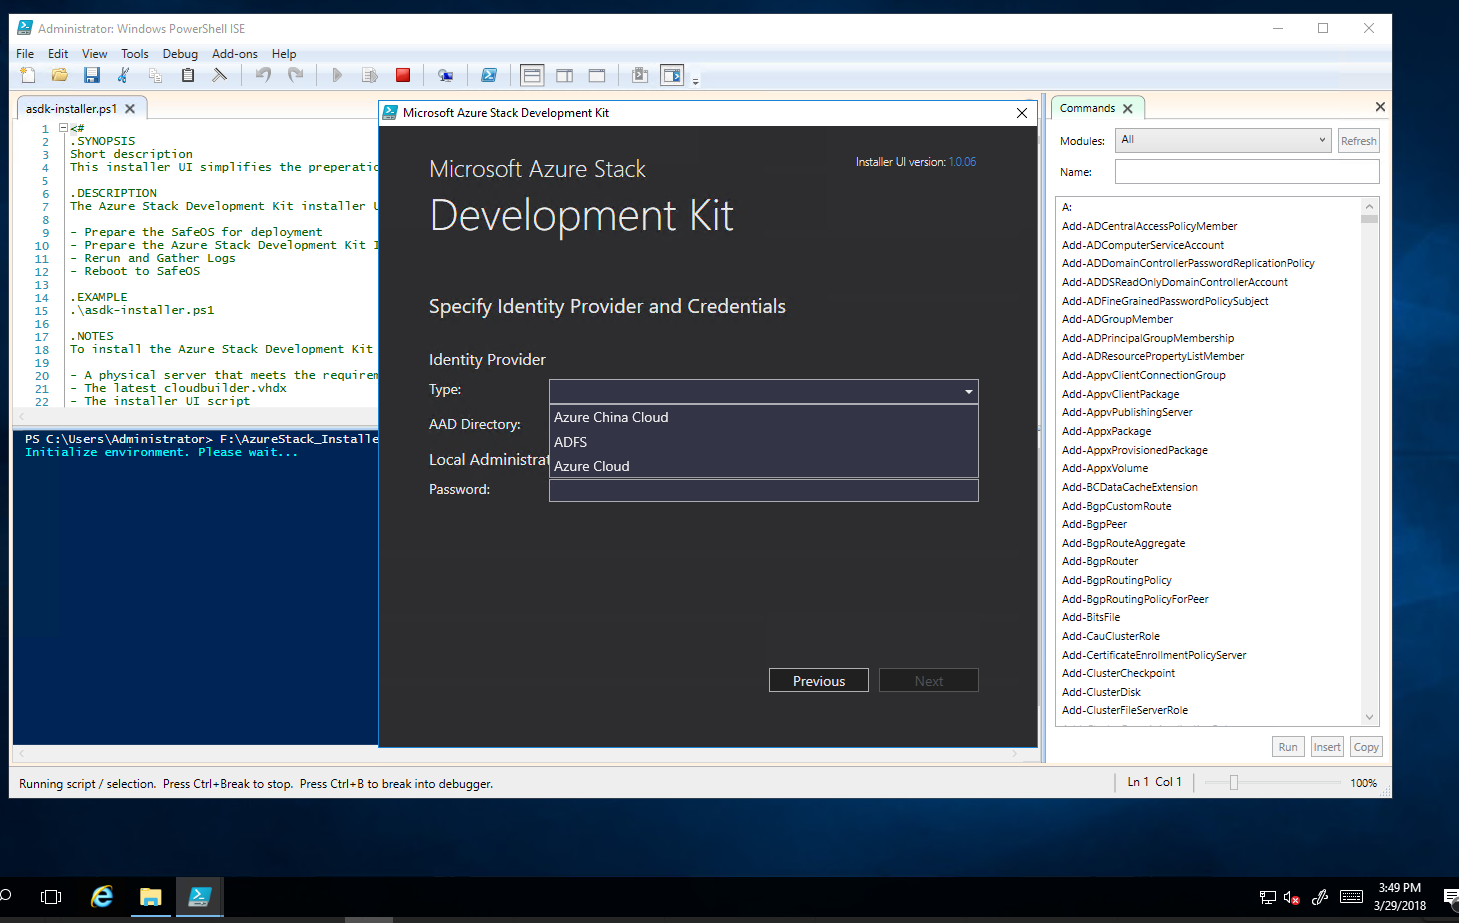
Task: Select Add-BitsFile in command list
Action: point(1090,617)
